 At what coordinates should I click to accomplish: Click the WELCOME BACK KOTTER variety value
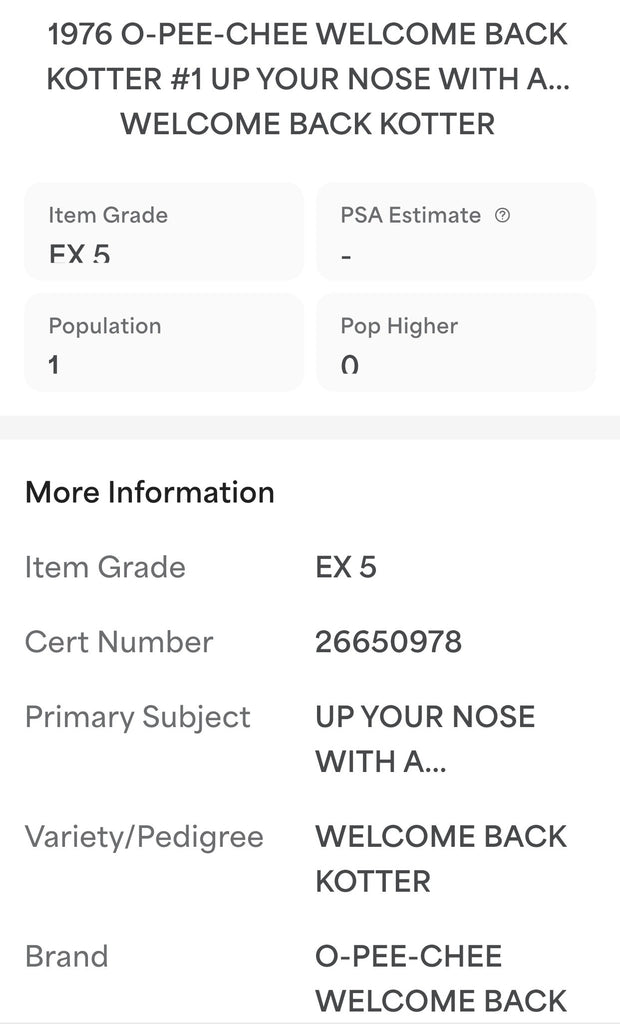[x=441, y=858]
